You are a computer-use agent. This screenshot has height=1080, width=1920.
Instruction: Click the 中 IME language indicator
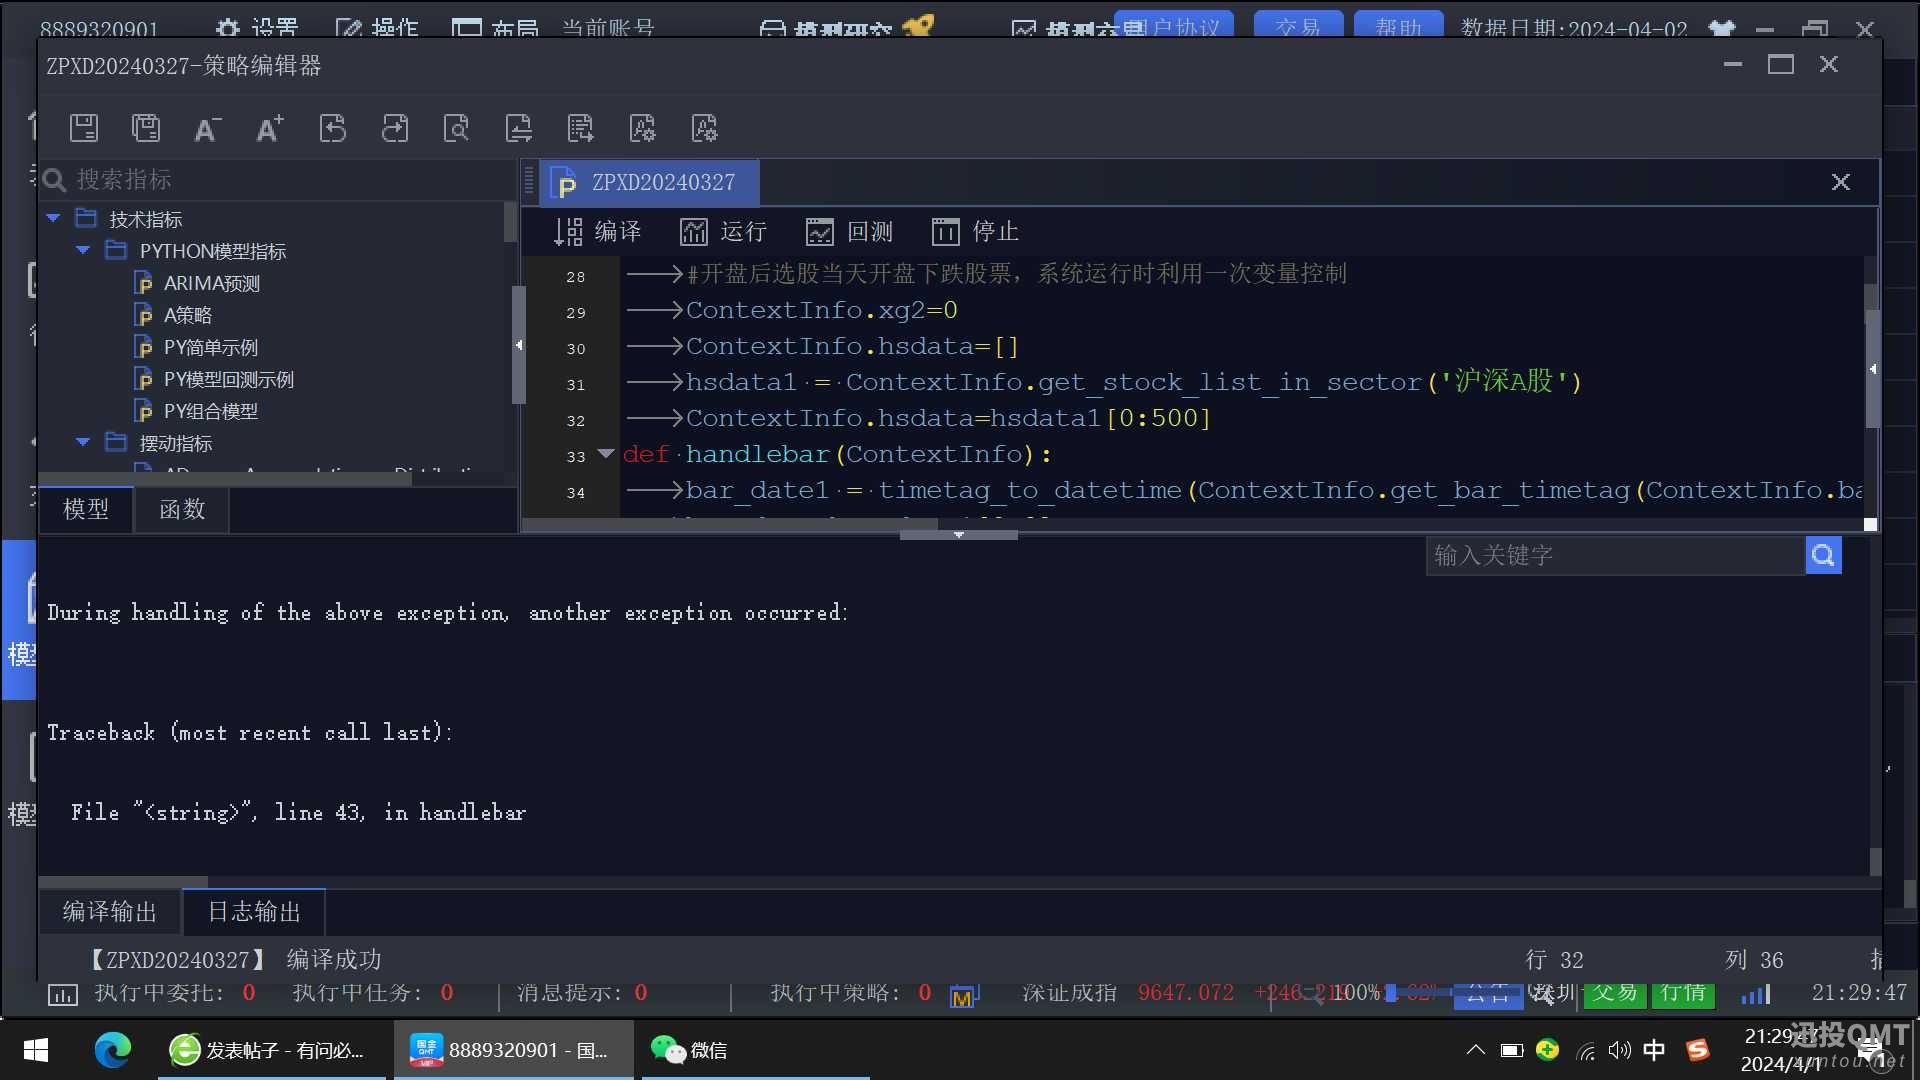(x=1654, y=1050)
